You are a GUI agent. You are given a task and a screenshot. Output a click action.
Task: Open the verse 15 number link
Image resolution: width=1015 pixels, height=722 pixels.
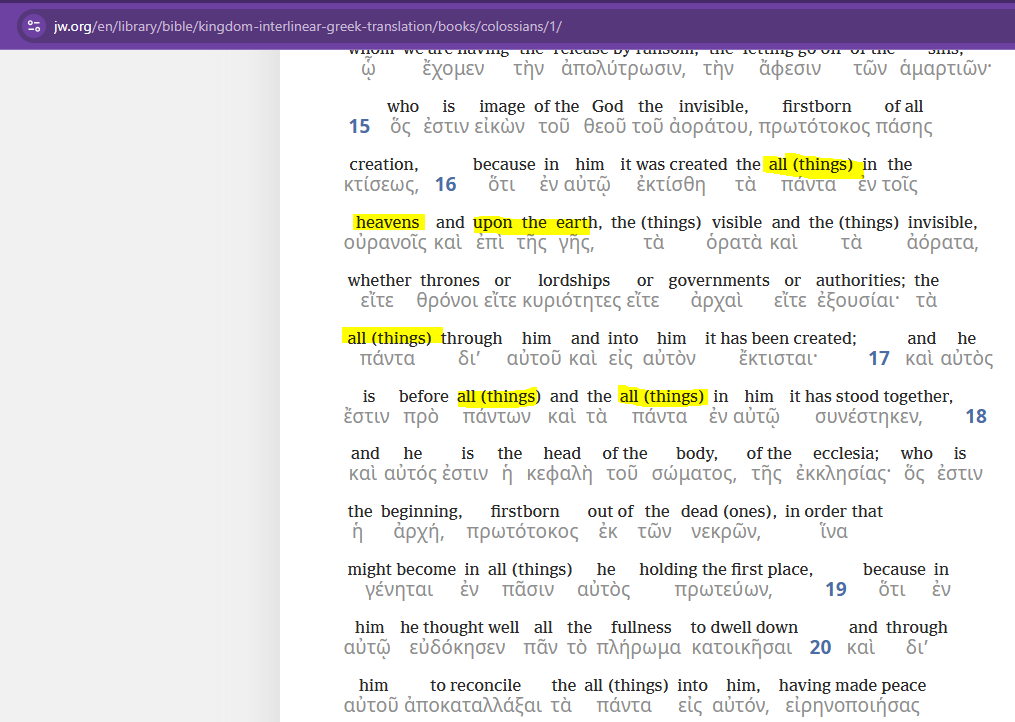click(x=359, y=127)
